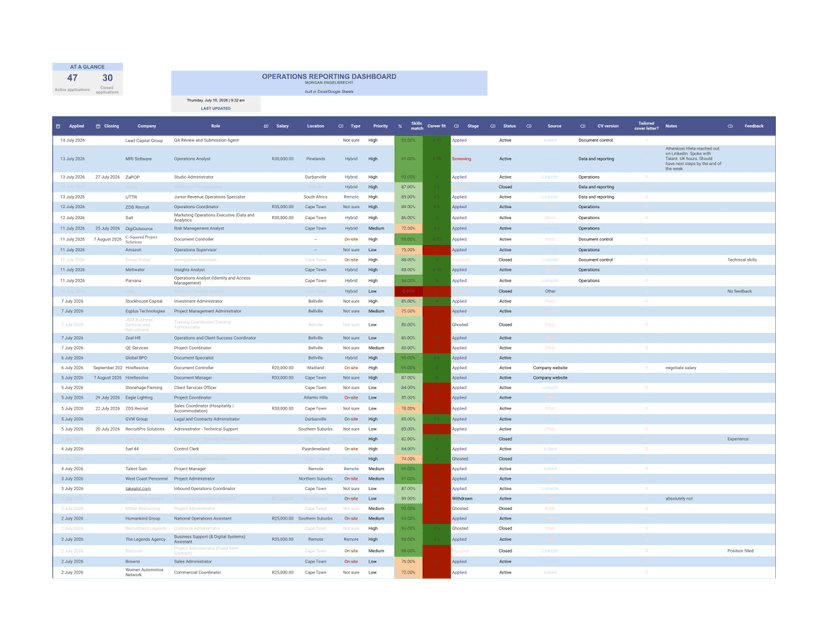Click the calendar icon beside Closing header
Screen dimensions: 828x639
pyautogui.click(x=98, y=126)
